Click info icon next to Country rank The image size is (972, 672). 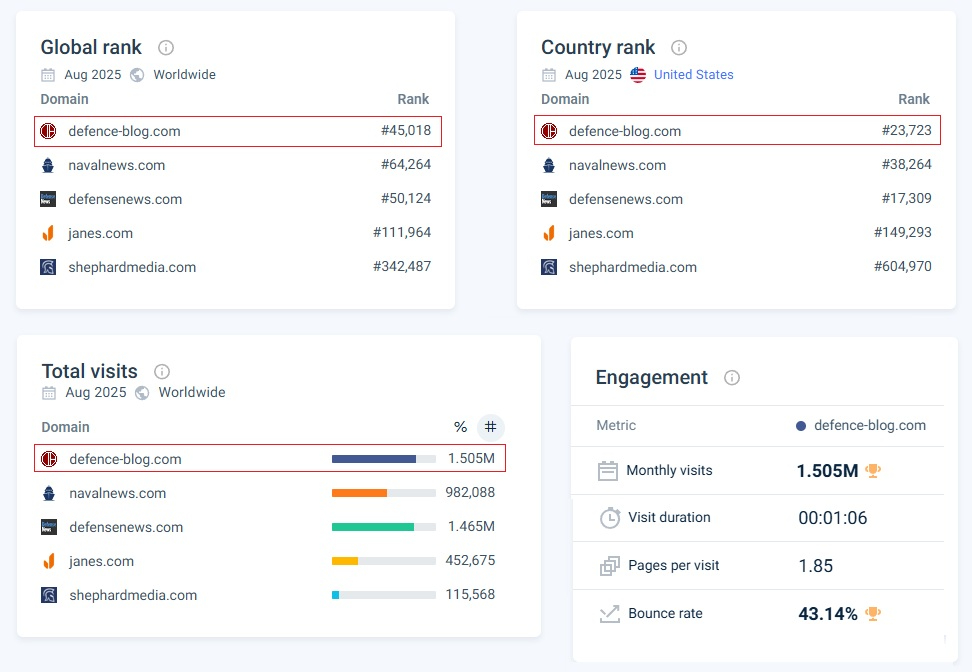tap(679, 47)
